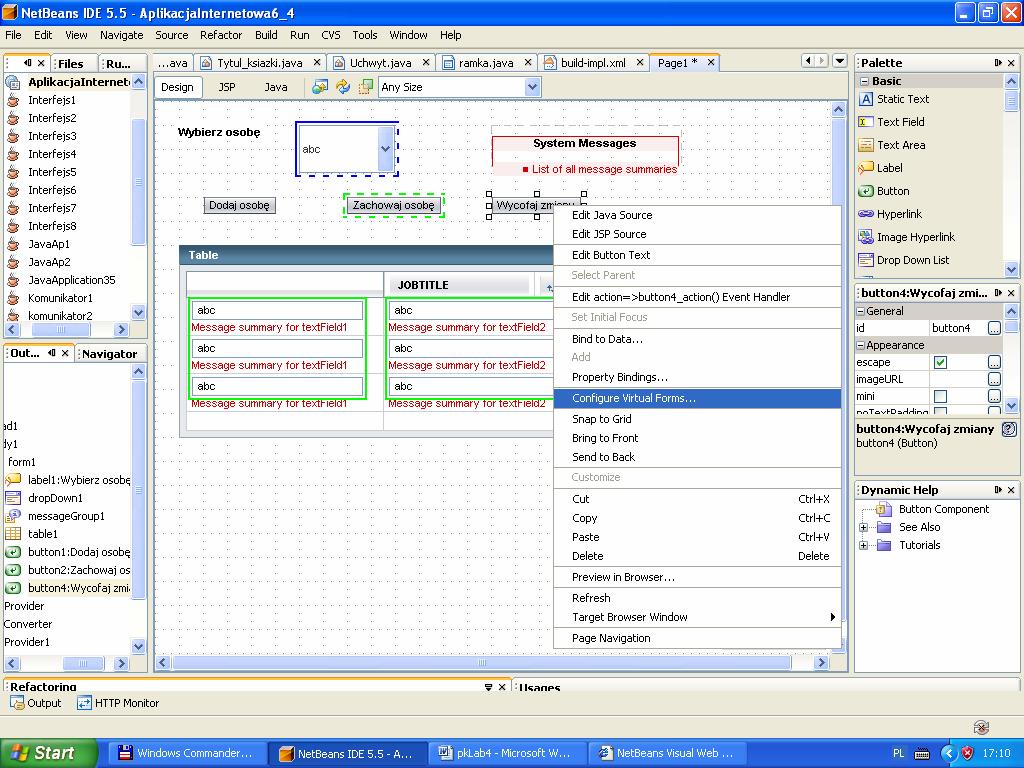Click the Dodaj osobę button on the canvas
The image size is (1024, 768).
click(x=239, y=206)
